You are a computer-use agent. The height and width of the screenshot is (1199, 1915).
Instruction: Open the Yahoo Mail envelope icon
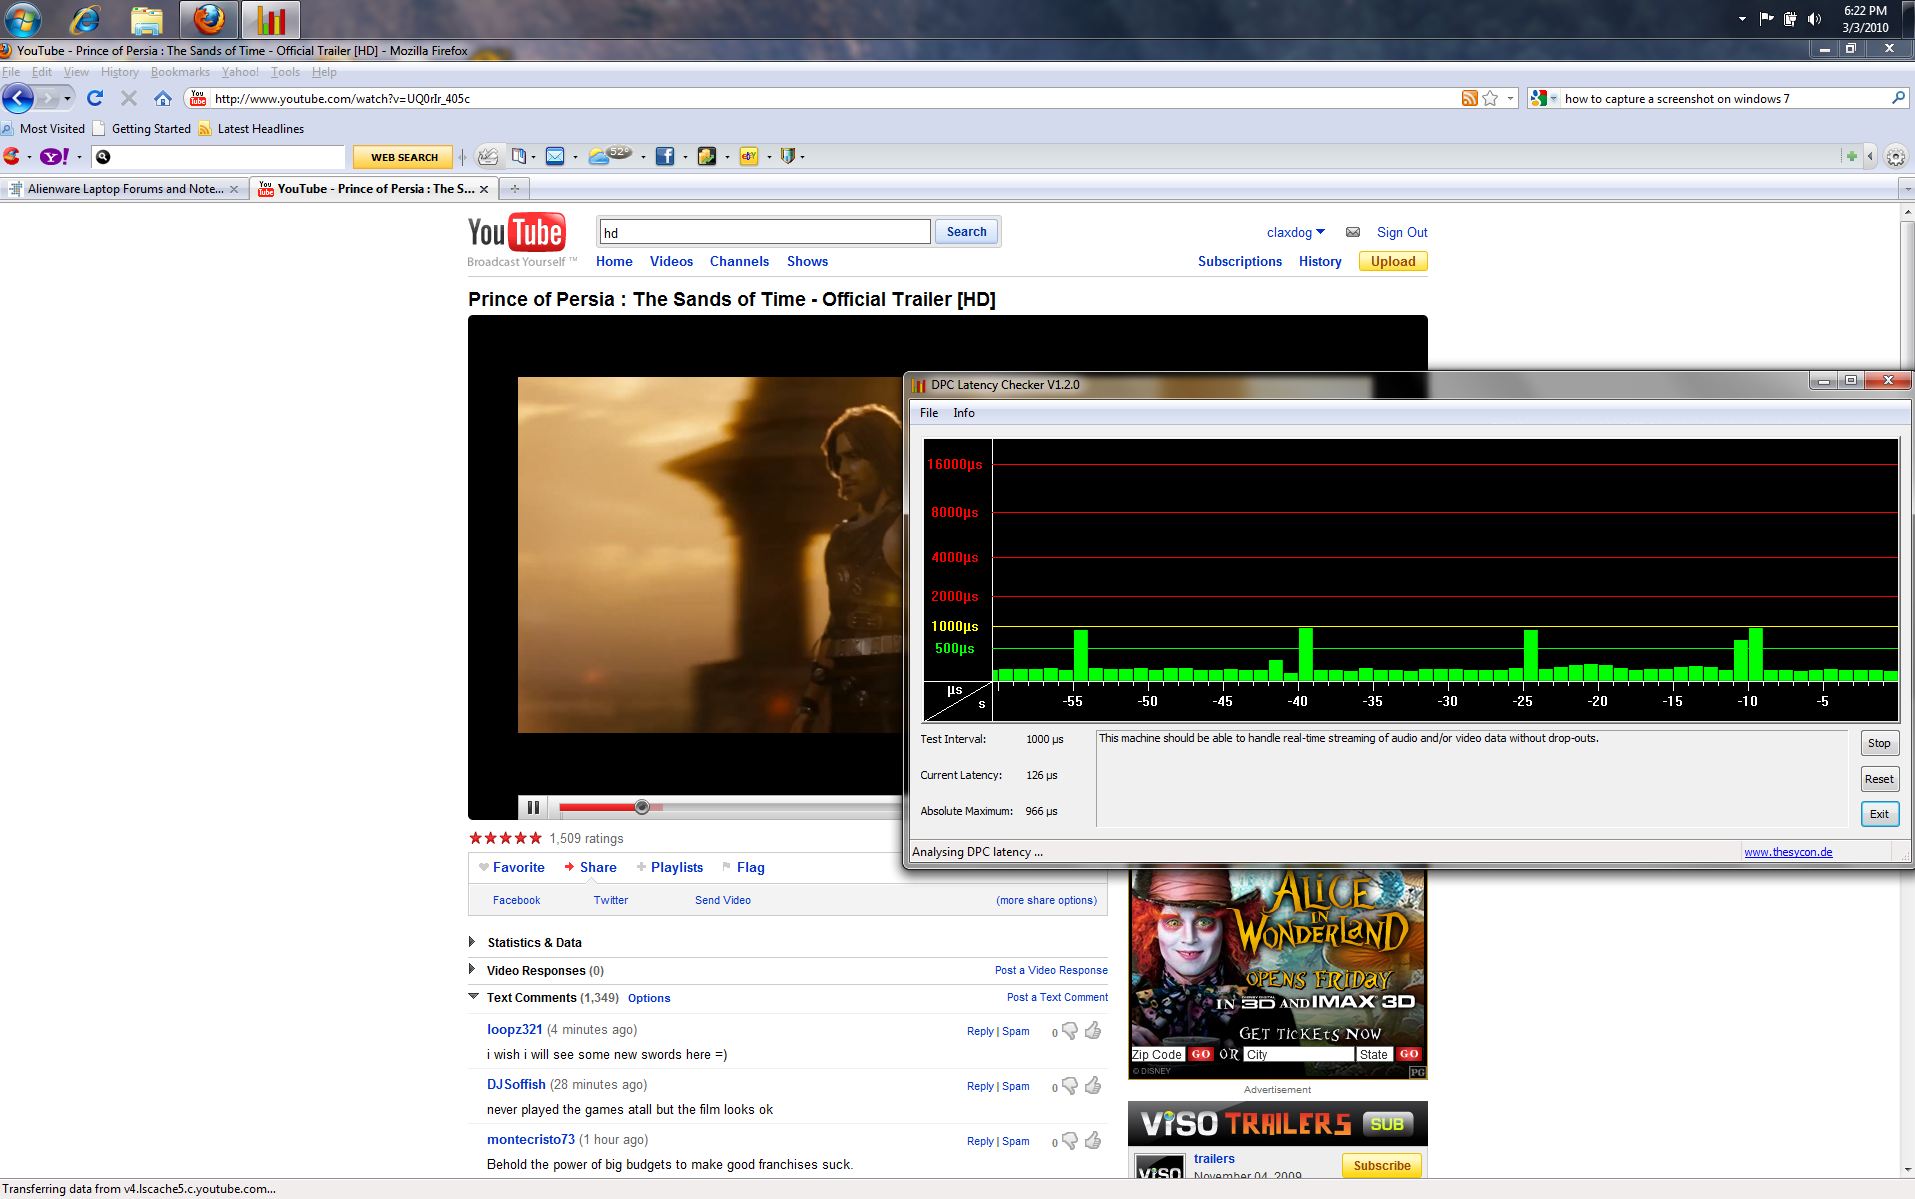tap(555, 156)
